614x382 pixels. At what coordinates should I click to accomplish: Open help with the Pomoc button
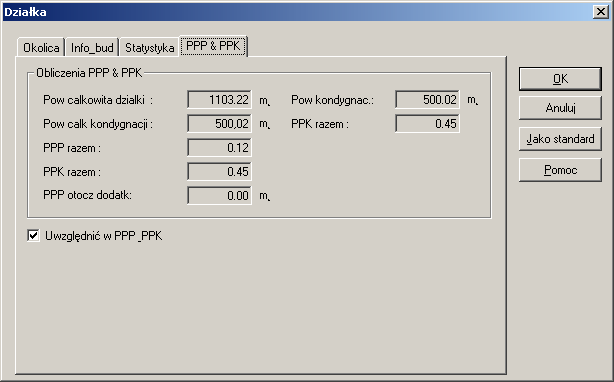(560, 170)
